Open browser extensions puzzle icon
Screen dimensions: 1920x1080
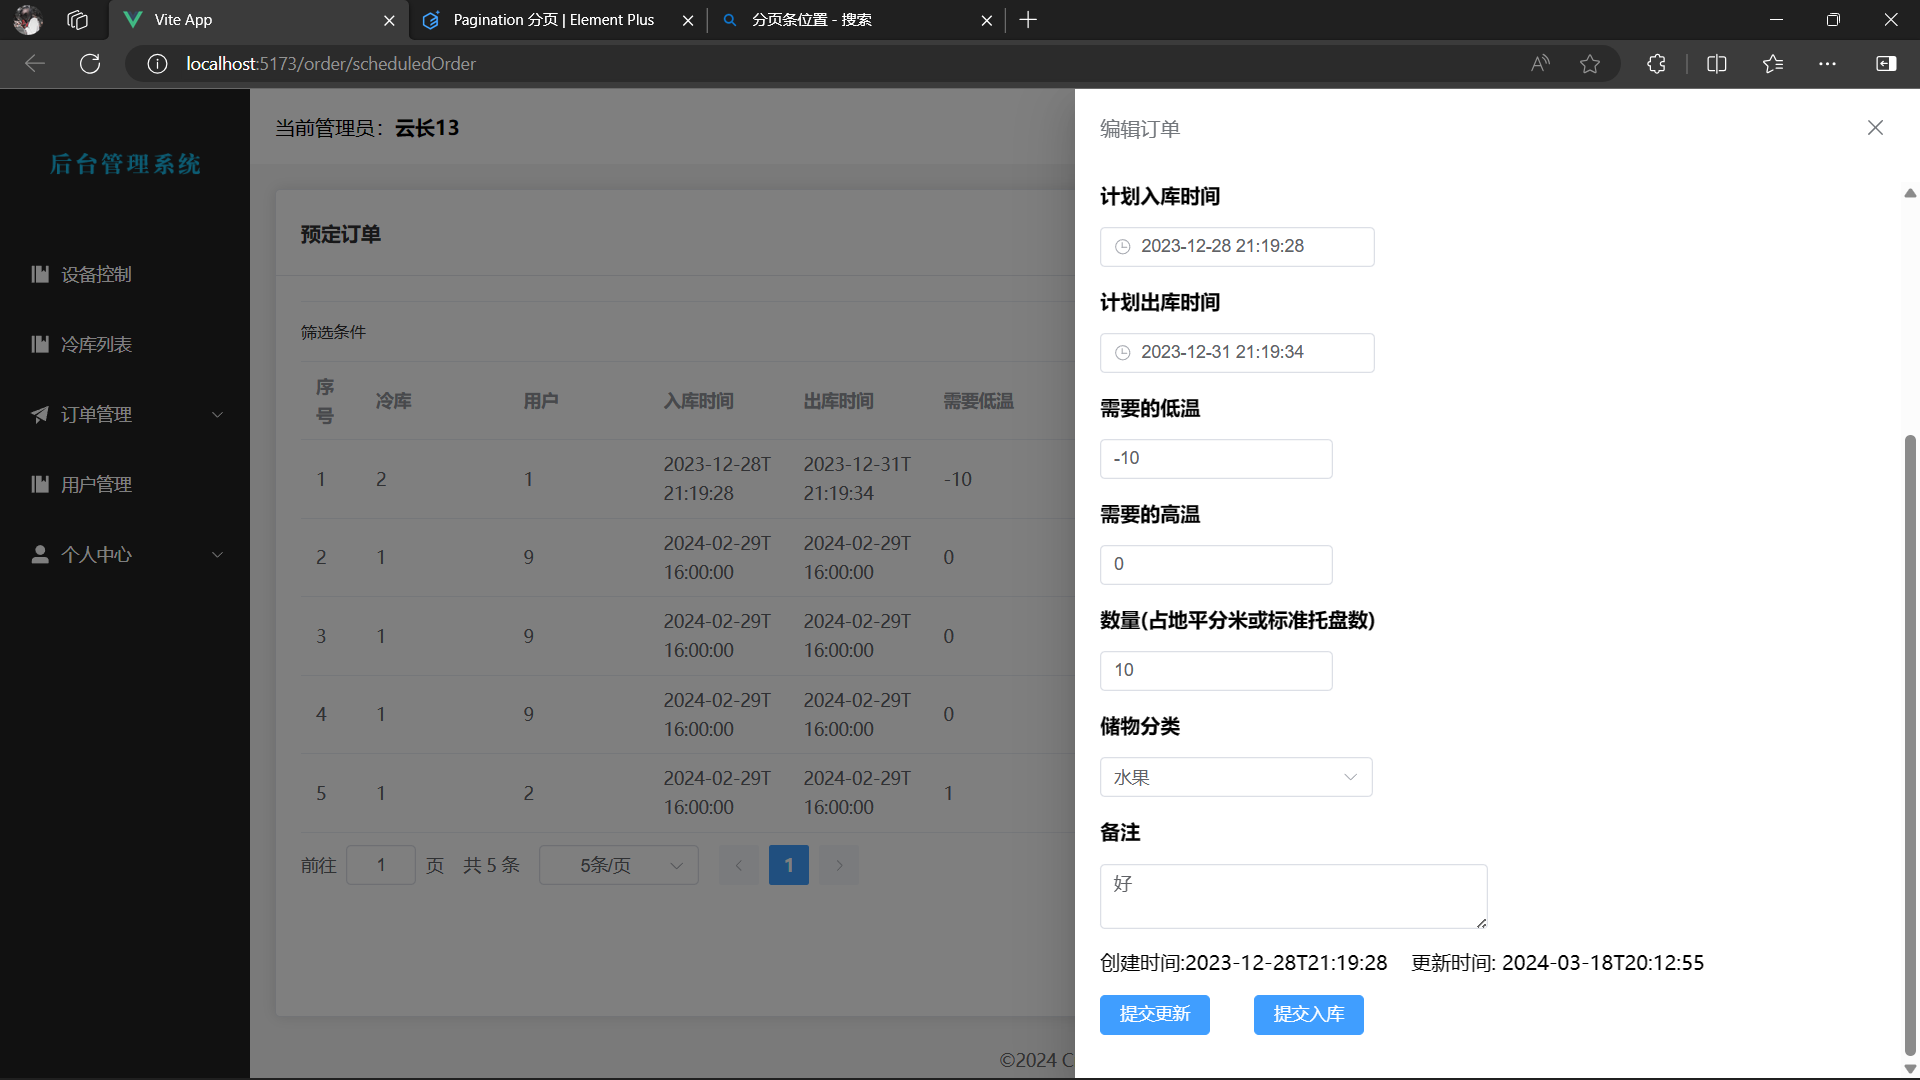[x=1656, y=64]
